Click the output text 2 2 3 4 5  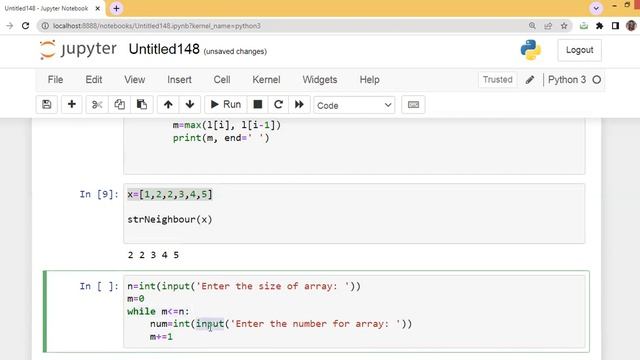coord(153,255)
